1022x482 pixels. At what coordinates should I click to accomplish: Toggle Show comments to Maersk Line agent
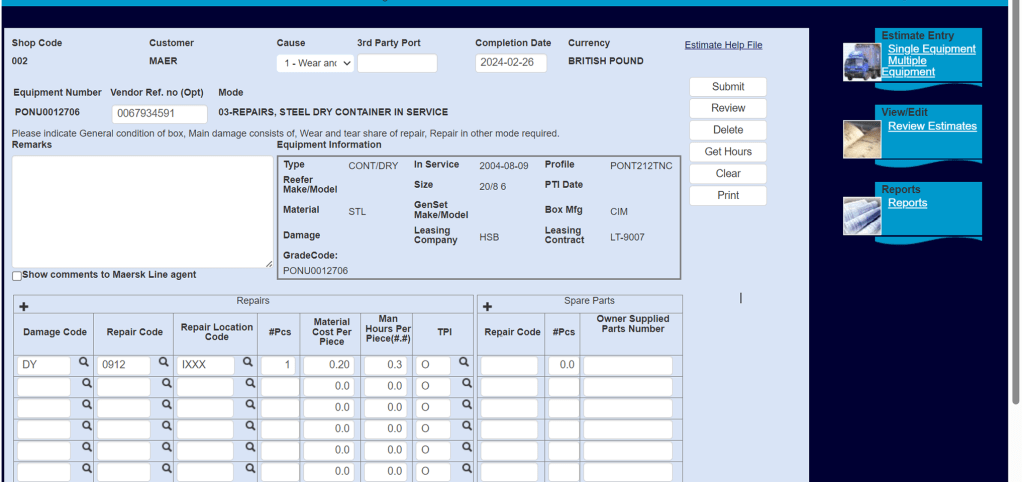point(17,276)
